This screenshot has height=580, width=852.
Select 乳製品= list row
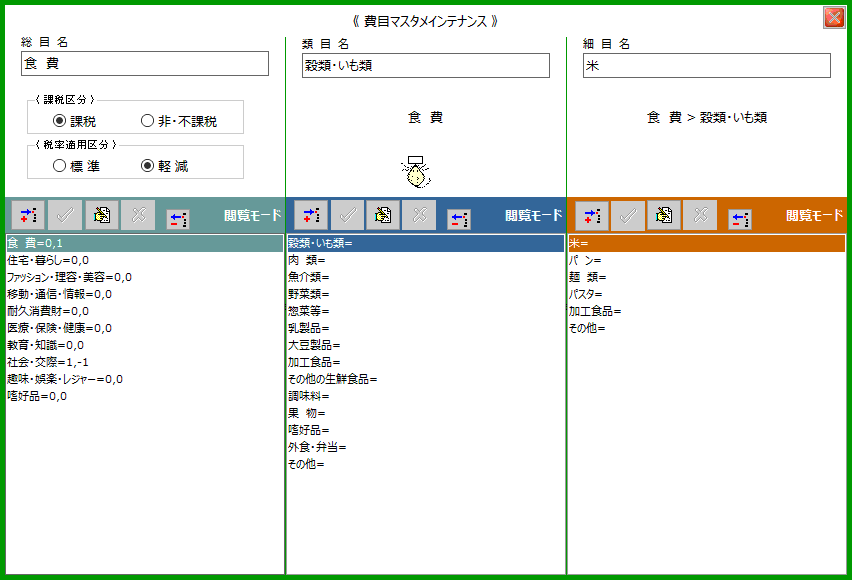pyautogui.click(x=426, y=328)
